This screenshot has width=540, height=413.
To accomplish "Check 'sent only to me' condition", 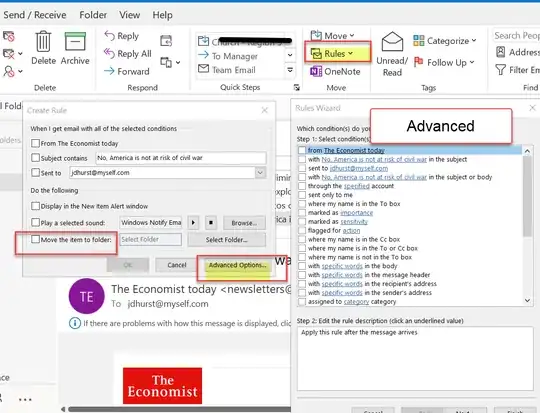I will coord(302,195).
